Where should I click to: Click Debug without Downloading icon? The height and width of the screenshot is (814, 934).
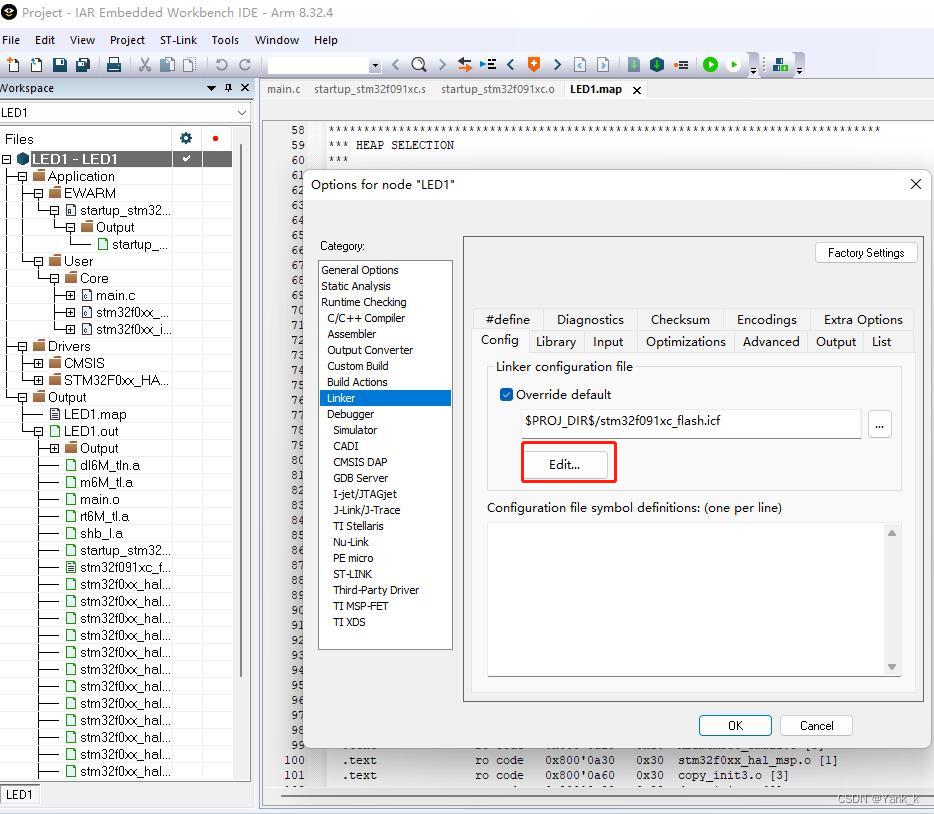pyautogui.click(x=734, y=64)
